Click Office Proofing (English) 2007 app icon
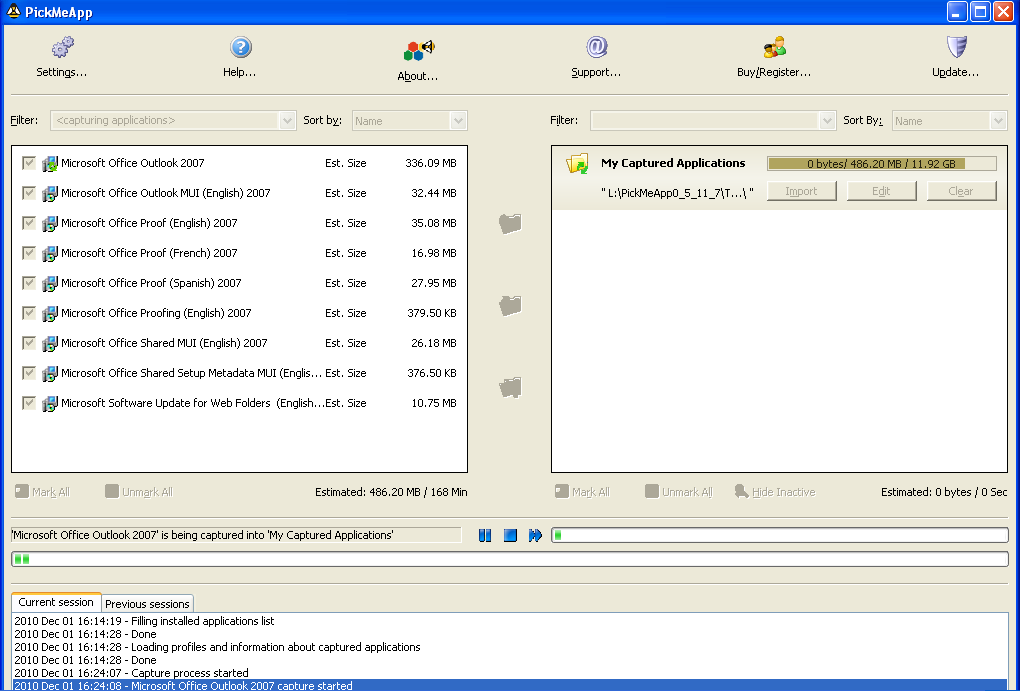Viewport: 1020px width, 691px height. 50,314
